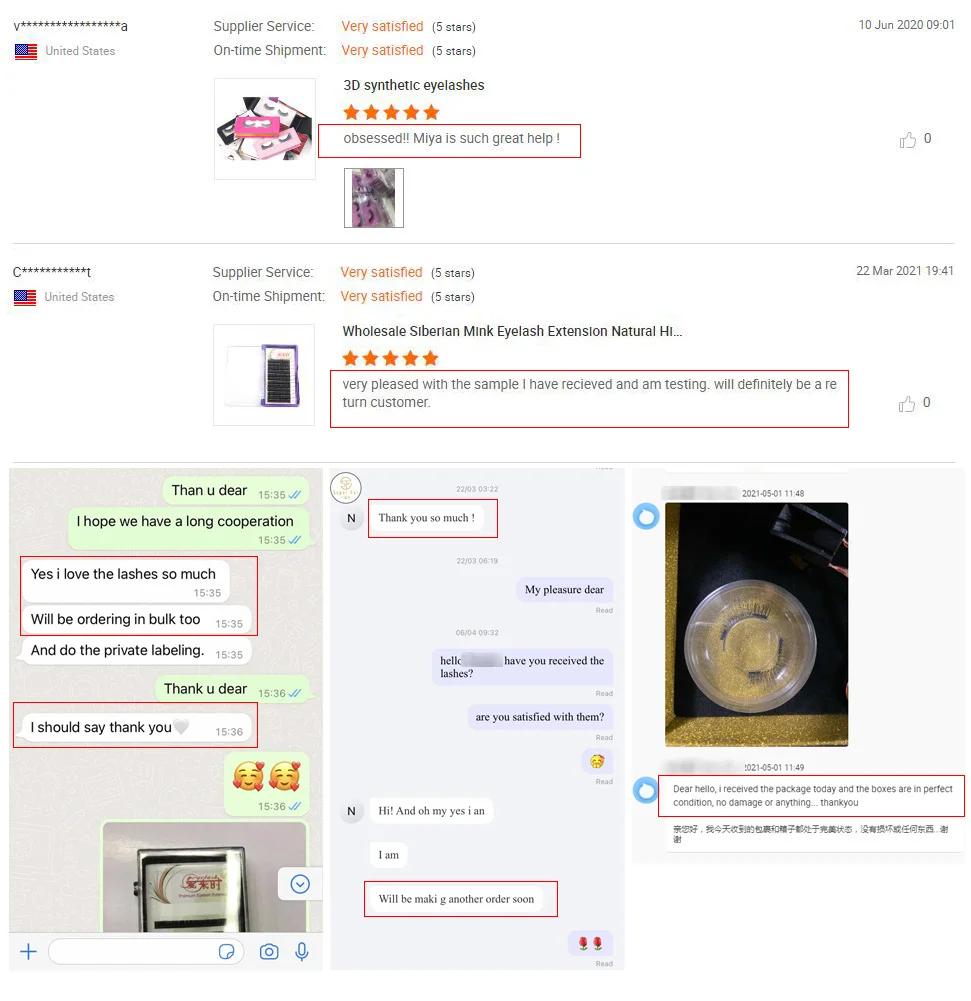Open 3D synthetic eyelashes product thumbnail
This screenshot has height=1001, width=971.
click(264, 129)
